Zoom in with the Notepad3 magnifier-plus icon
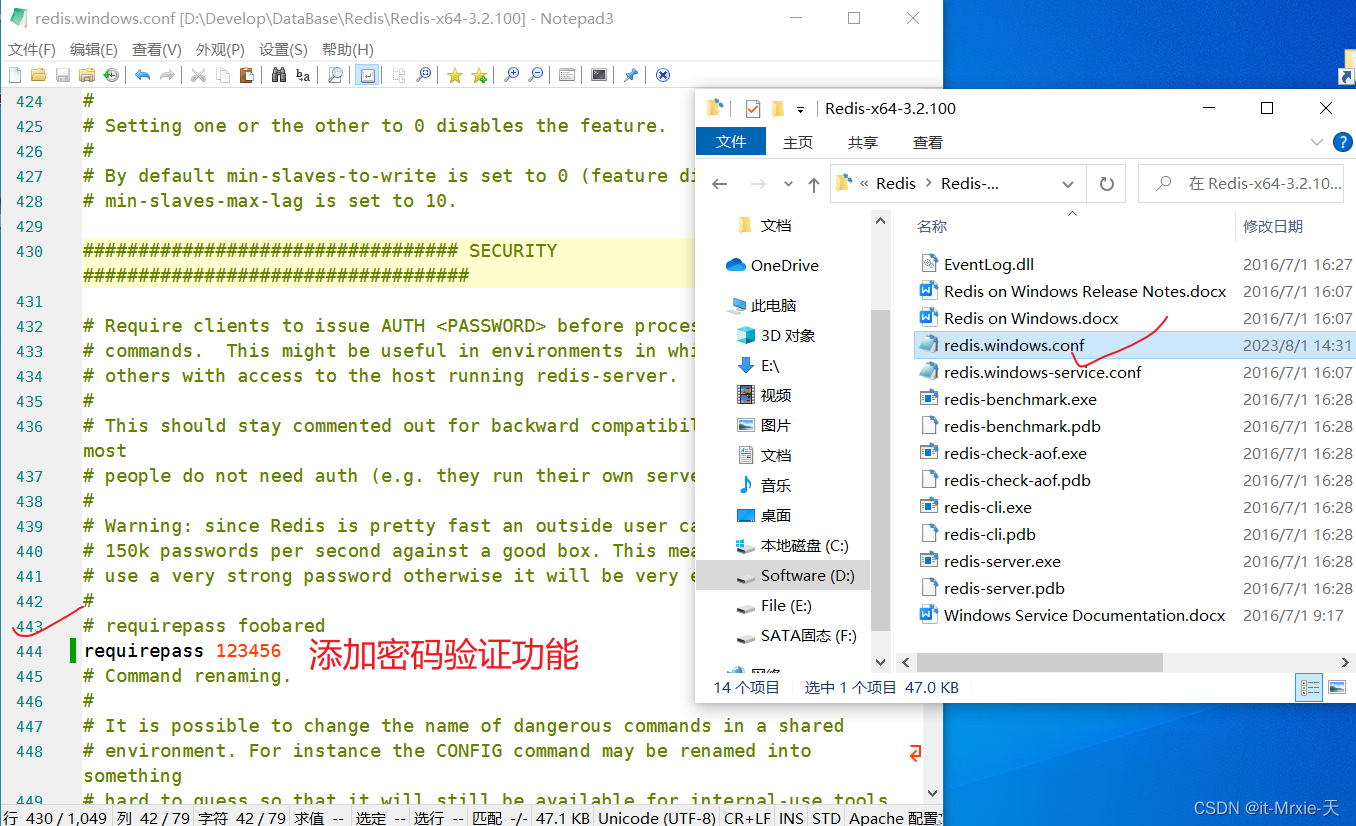This screenshot has height=826, width=1356. [511, 75]
